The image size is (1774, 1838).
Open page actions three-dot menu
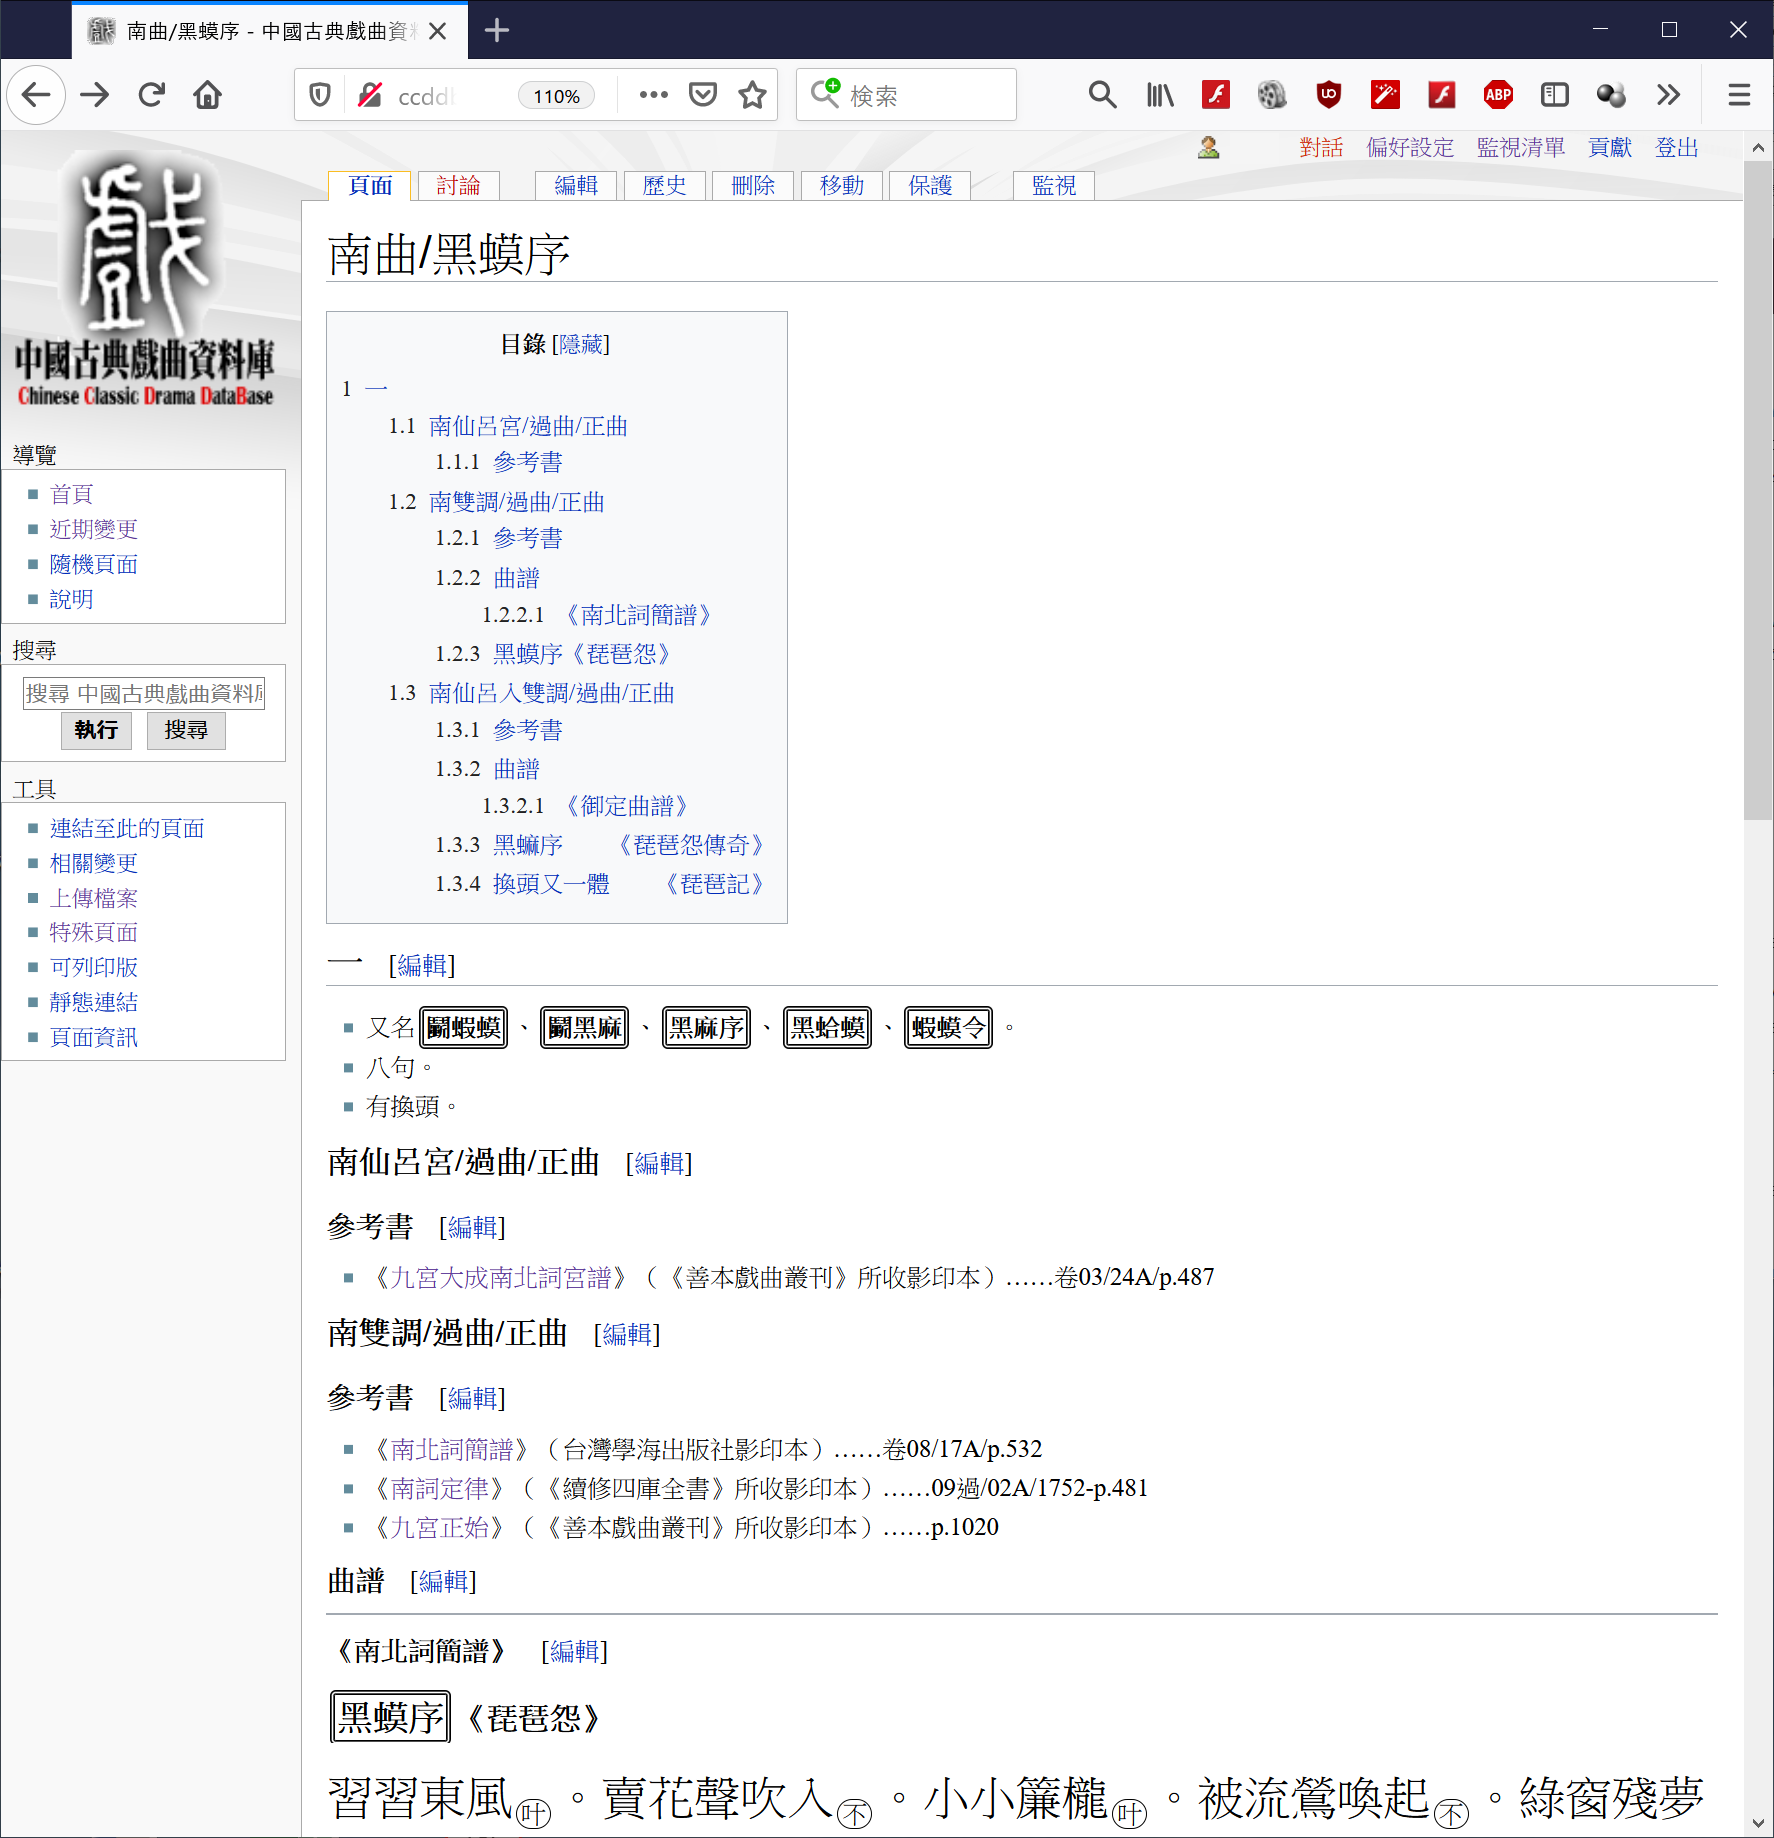click(x=653, y=95)
